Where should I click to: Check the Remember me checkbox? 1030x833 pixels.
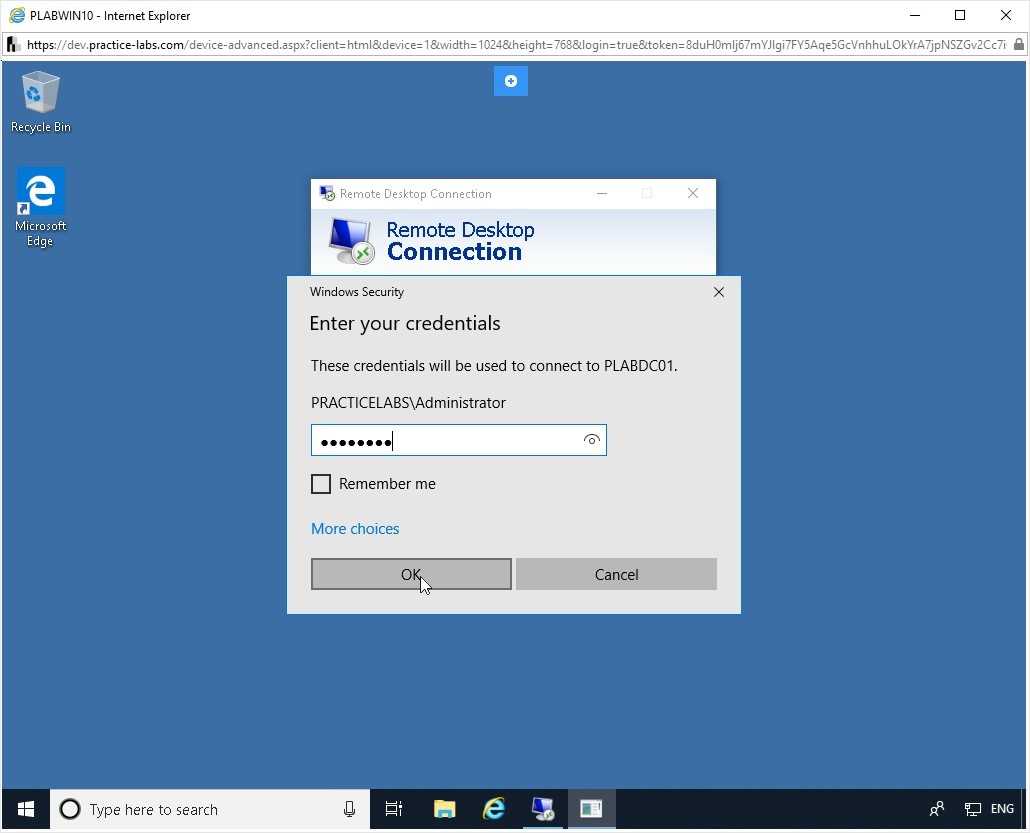pyautogui.click(x=321, y=484)
